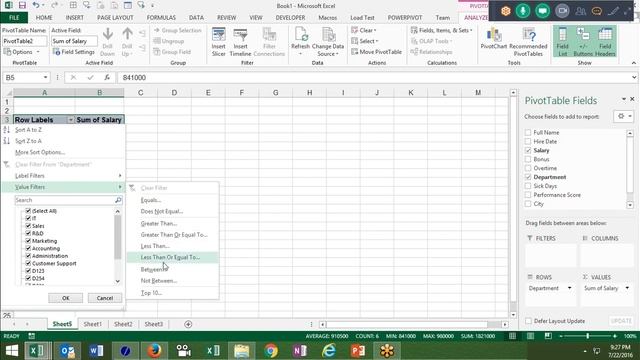
Task: Click the microphone icon in recording toolbar
Action: pyautogui.click(x=523, y=11)
